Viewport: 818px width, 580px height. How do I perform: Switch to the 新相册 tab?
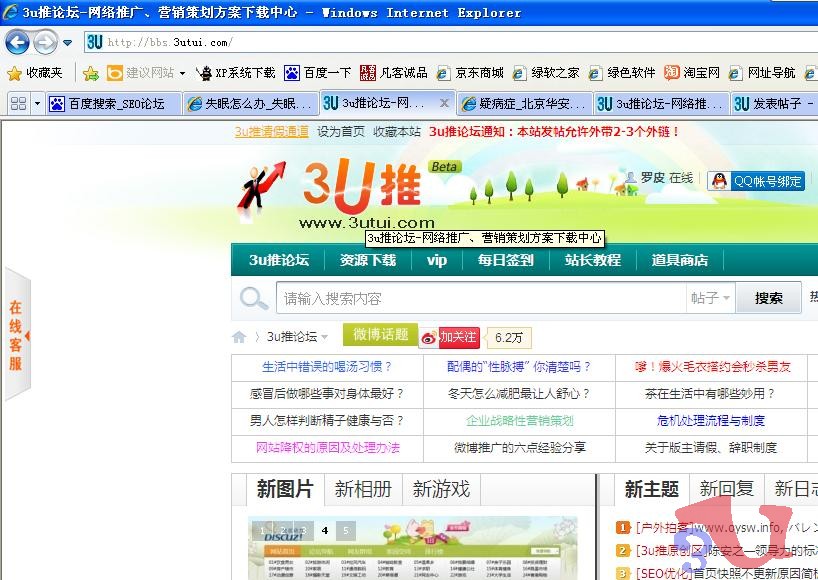(x=362, y=490)
